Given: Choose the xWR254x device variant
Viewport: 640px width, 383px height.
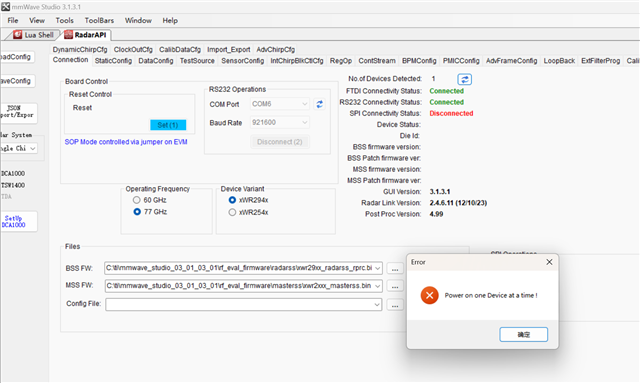Looking at the screenshot, I should point(232,212).
